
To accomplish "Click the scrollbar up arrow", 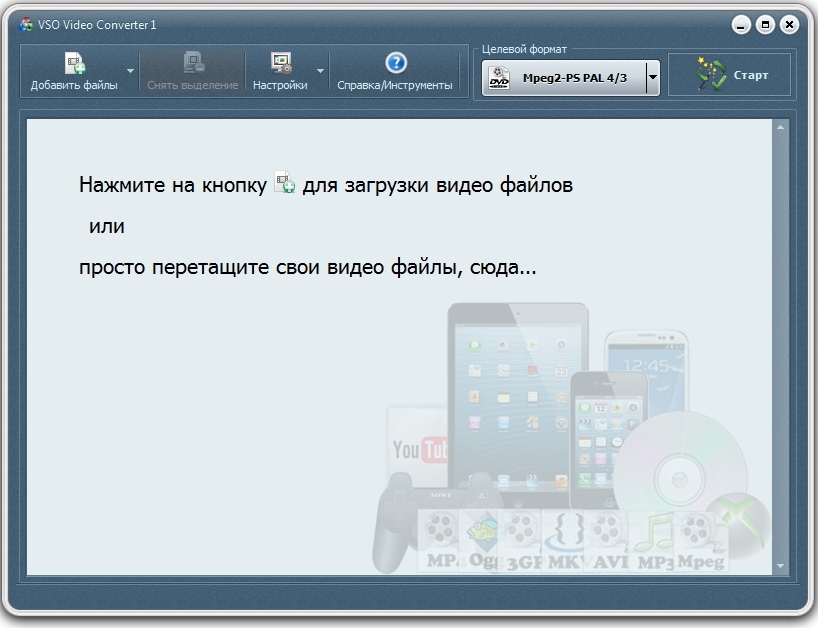I will pyautogui.click(x=781, y=128).
